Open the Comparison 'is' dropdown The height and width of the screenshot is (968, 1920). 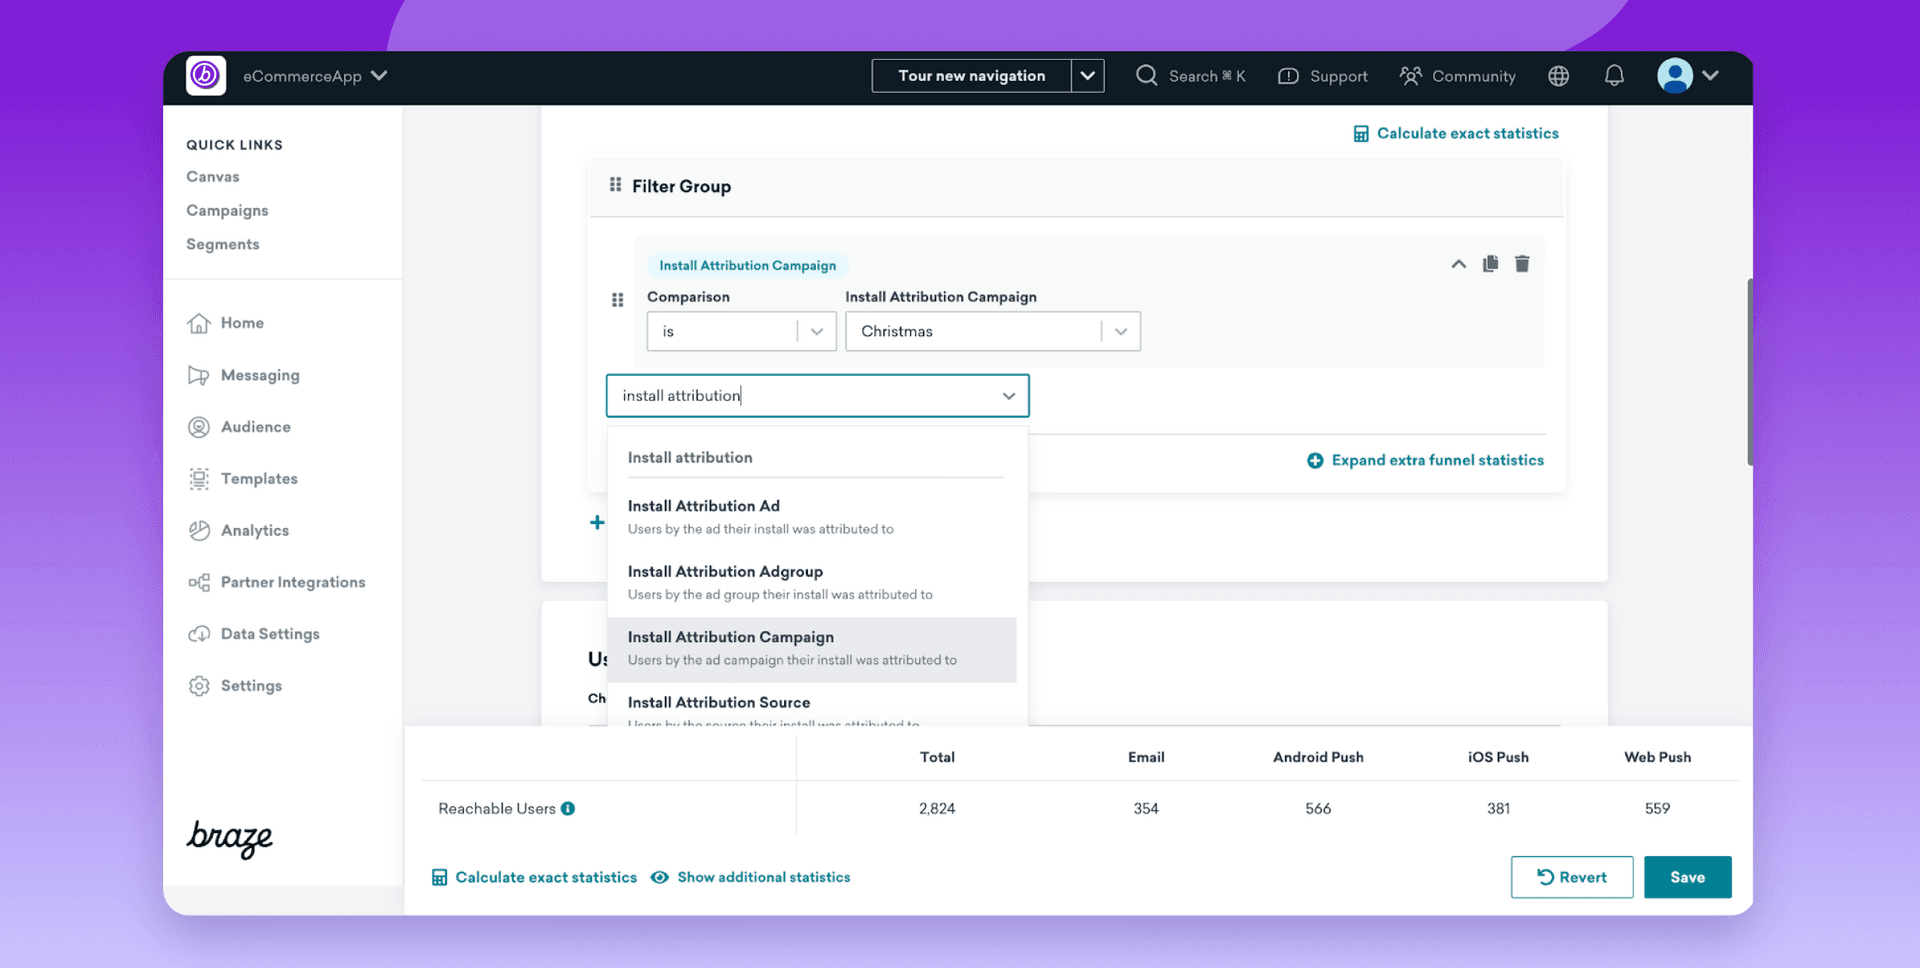point(740,331)
